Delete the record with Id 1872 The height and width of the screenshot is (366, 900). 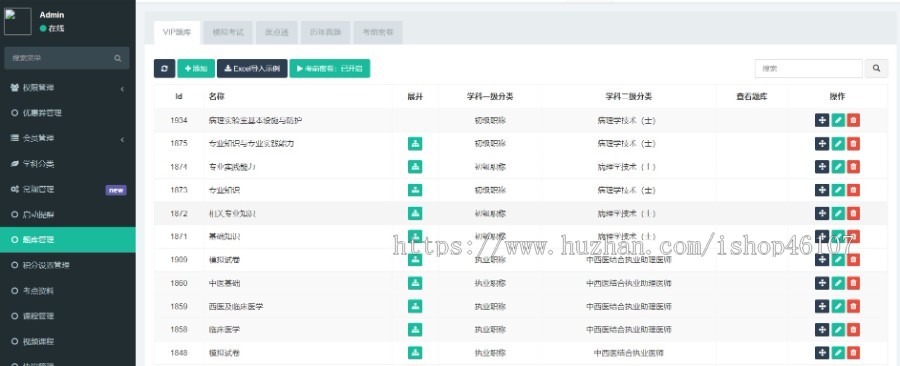(x=854, y=213)
